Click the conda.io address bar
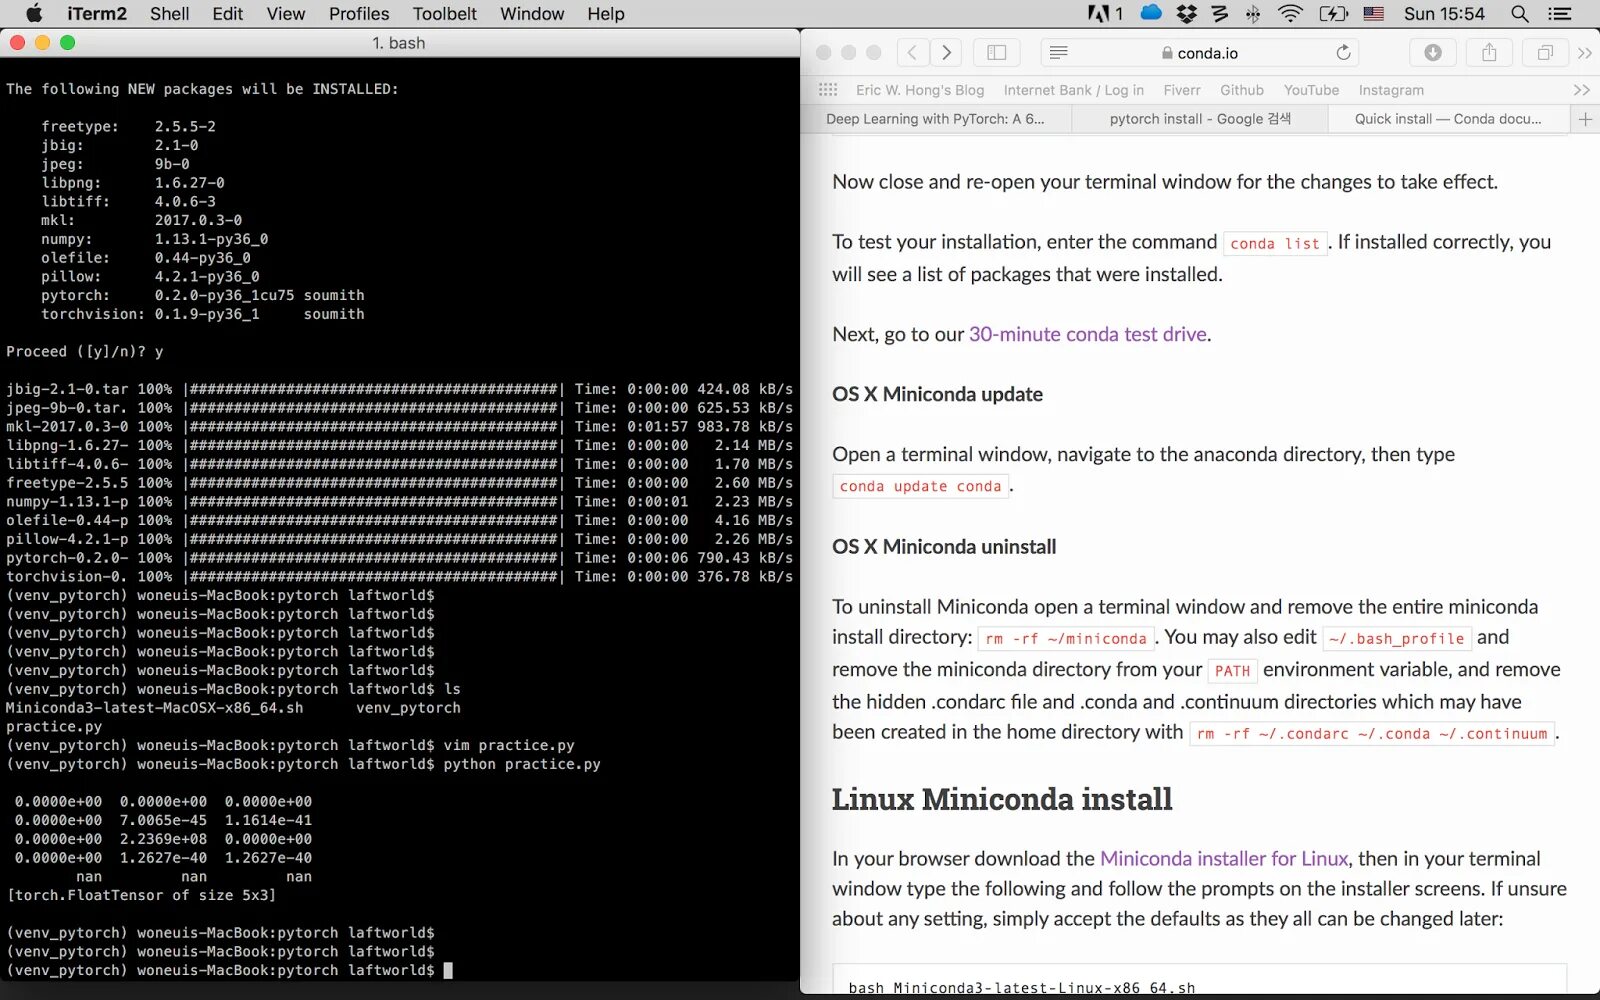The height and width of the screenshot is (1000, 1600). [x=1200, y=53]
